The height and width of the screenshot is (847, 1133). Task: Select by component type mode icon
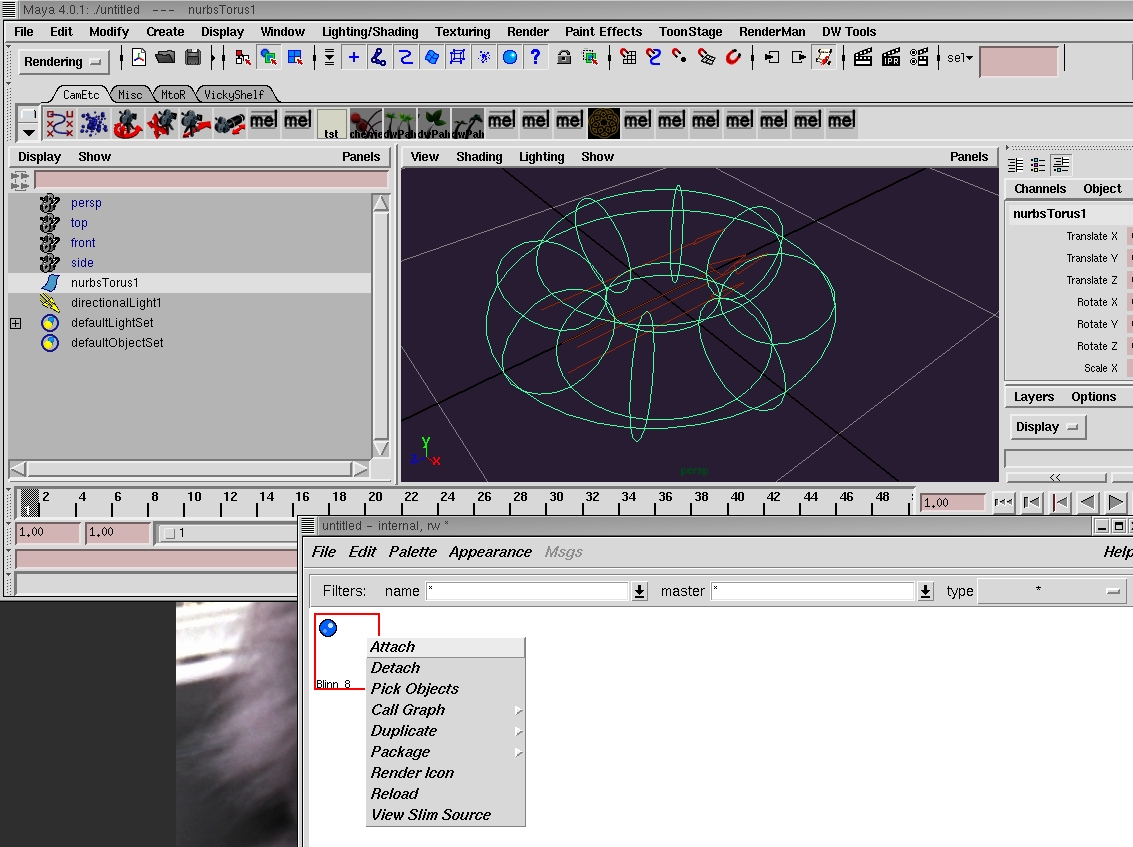[x=295, y=58]
